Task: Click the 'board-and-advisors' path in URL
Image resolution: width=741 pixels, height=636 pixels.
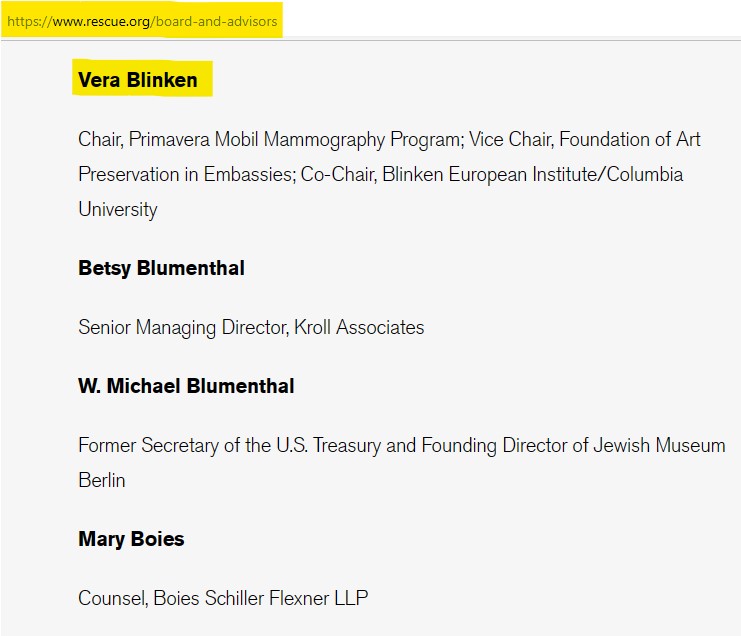Action: pos(216,21)
